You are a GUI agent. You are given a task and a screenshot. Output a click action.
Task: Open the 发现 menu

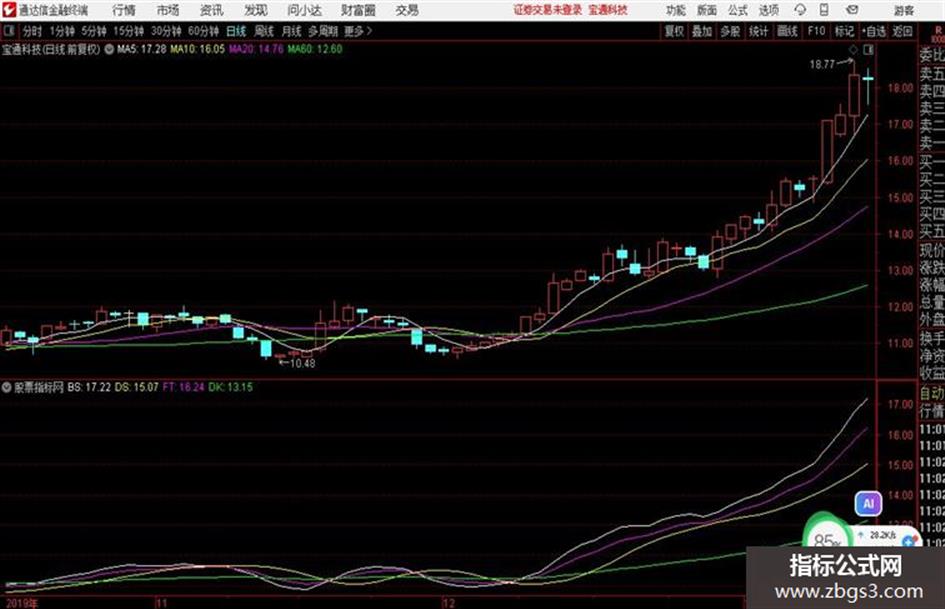click(x=256, y=10)
